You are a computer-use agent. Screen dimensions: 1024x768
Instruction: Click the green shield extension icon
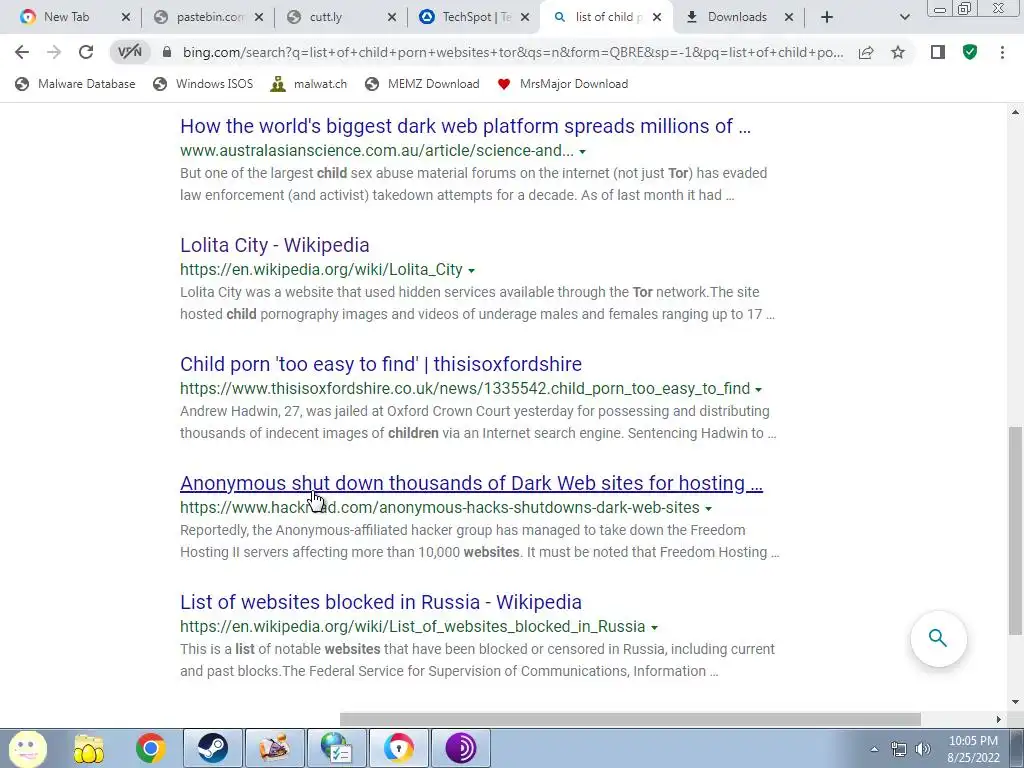click(970, 52)
